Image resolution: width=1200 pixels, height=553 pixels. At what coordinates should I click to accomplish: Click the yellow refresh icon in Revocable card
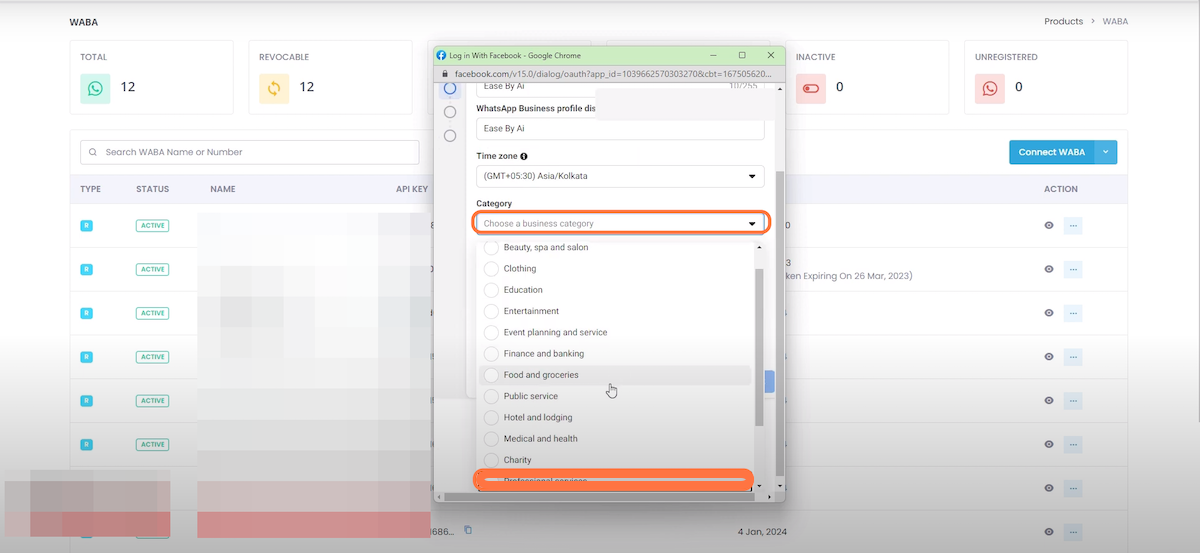point(274,88)
